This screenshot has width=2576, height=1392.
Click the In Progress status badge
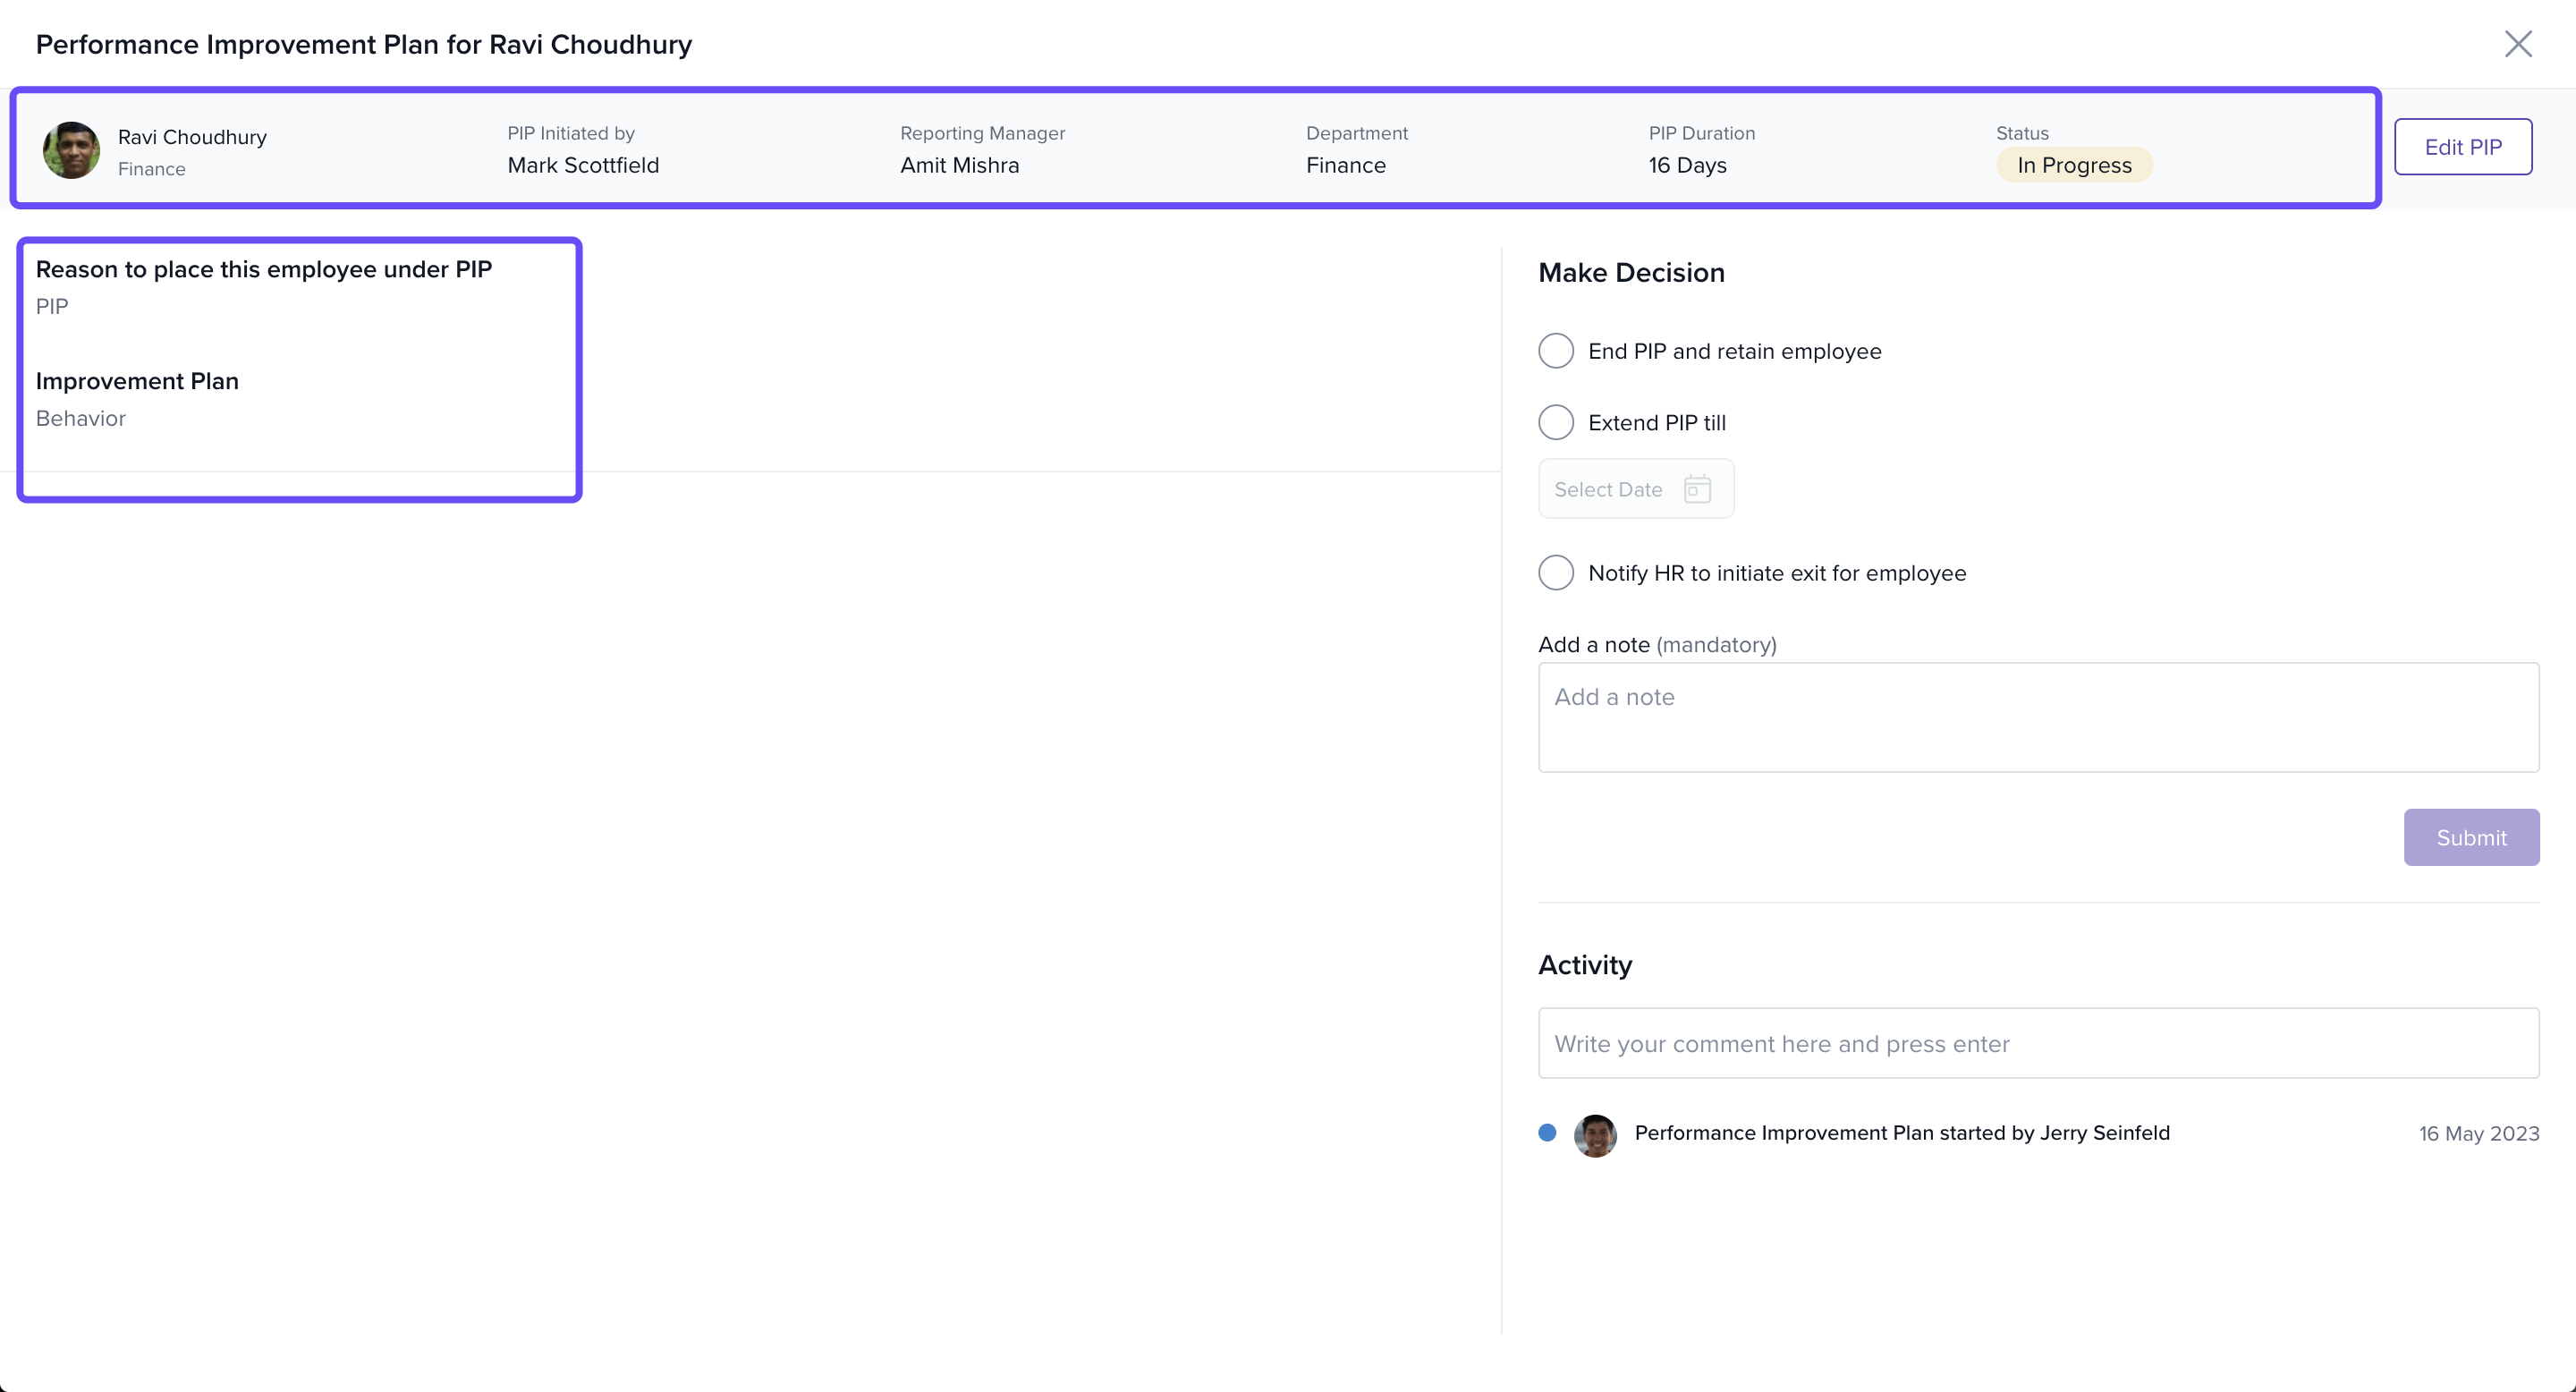tap(2073, 165)
